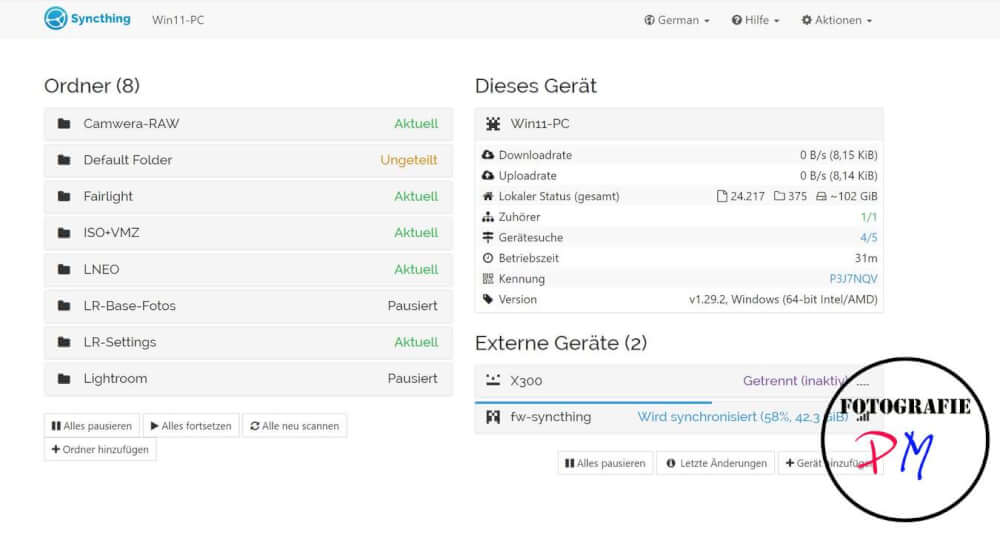Expand the Camwera-RAW folder row
1000x538 pixels.
[x=249, y=124]
